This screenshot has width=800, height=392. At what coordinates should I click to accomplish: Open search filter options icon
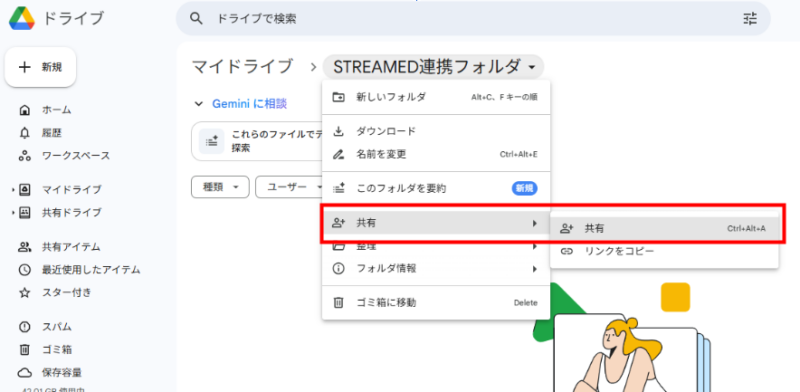pos(750,19)
